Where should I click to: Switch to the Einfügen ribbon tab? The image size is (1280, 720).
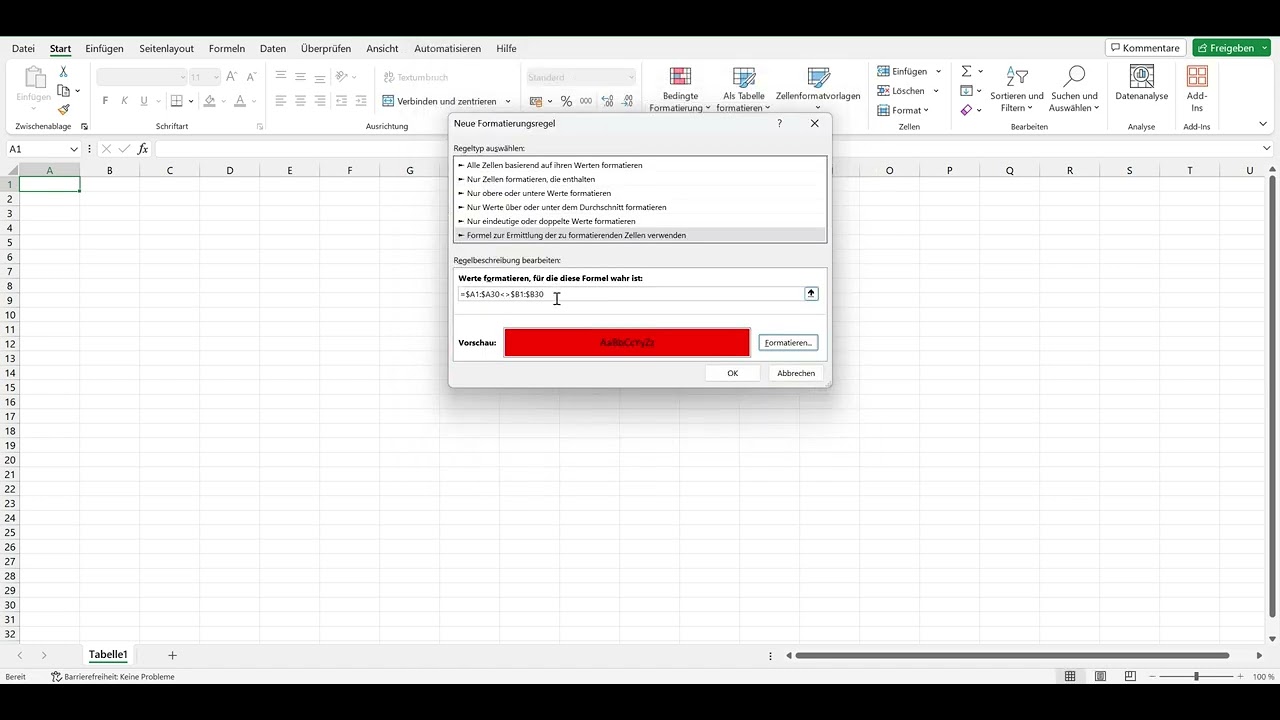click(105, 48)
